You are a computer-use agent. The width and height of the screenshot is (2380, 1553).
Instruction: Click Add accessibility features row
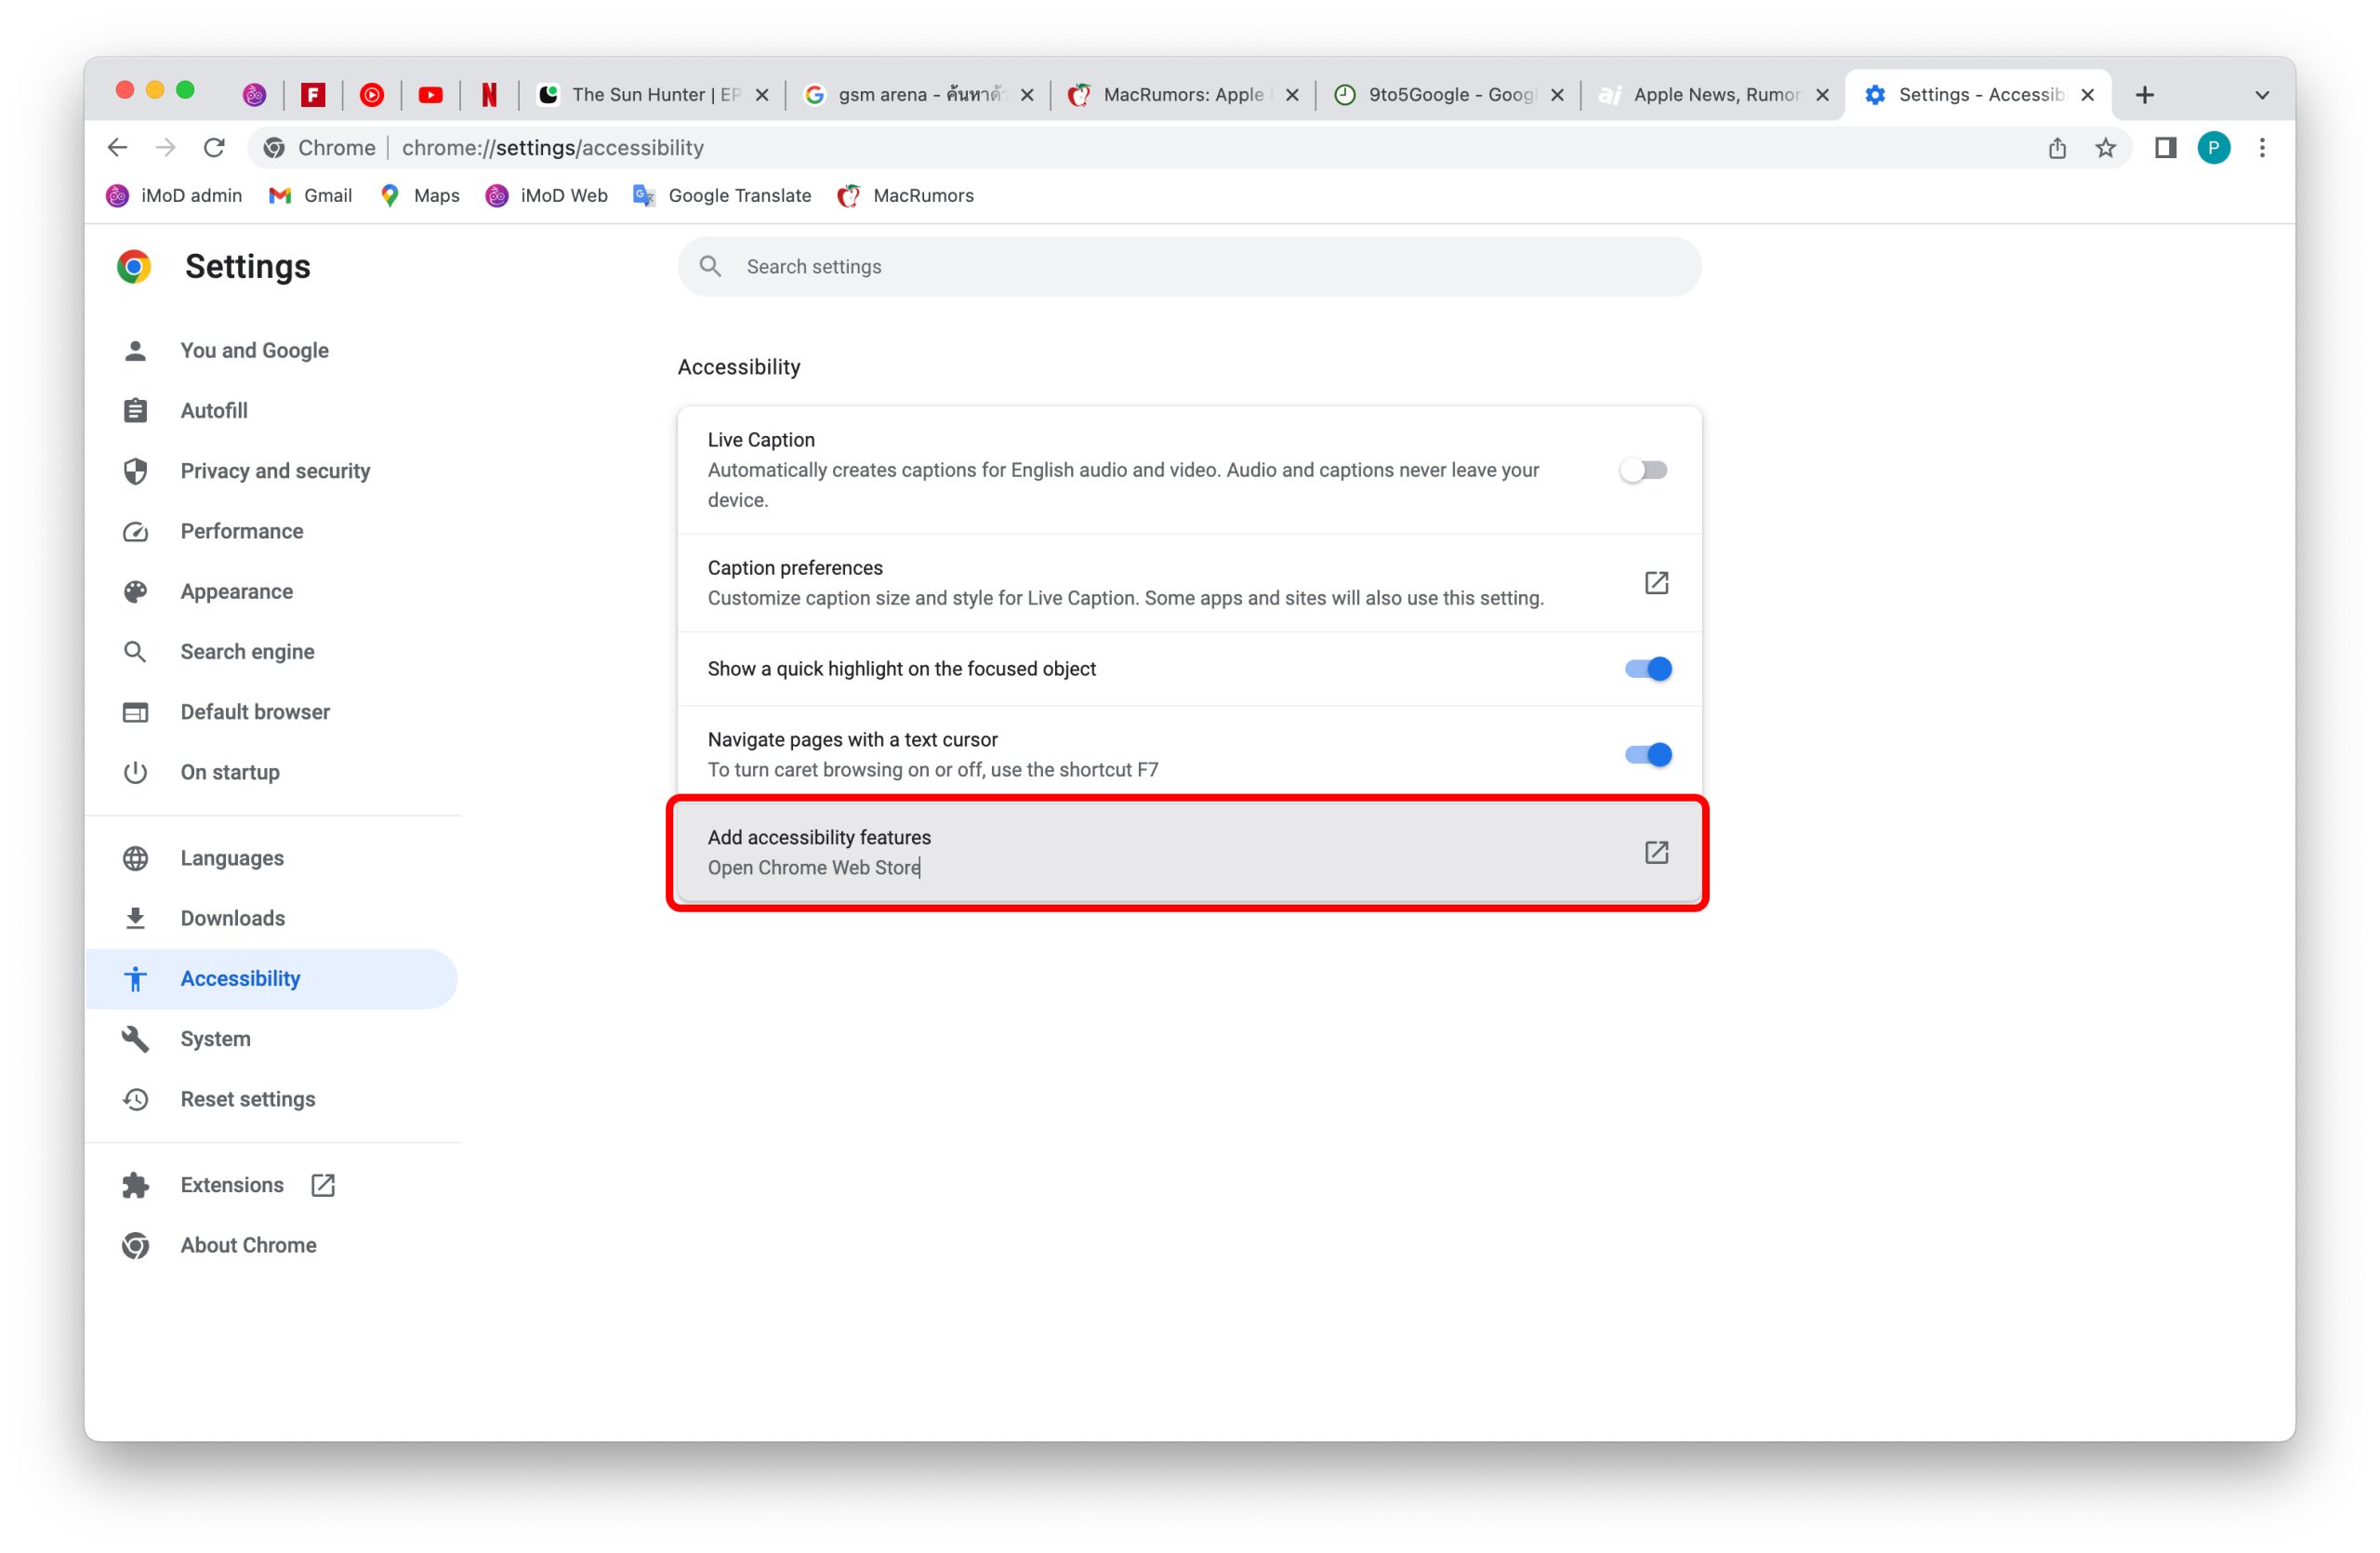coord(1188,853)
